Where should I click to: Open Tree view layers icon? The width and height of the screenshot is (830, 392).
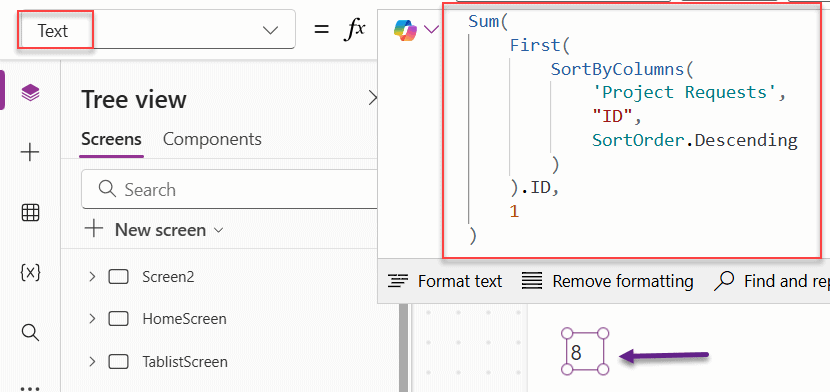30,93
